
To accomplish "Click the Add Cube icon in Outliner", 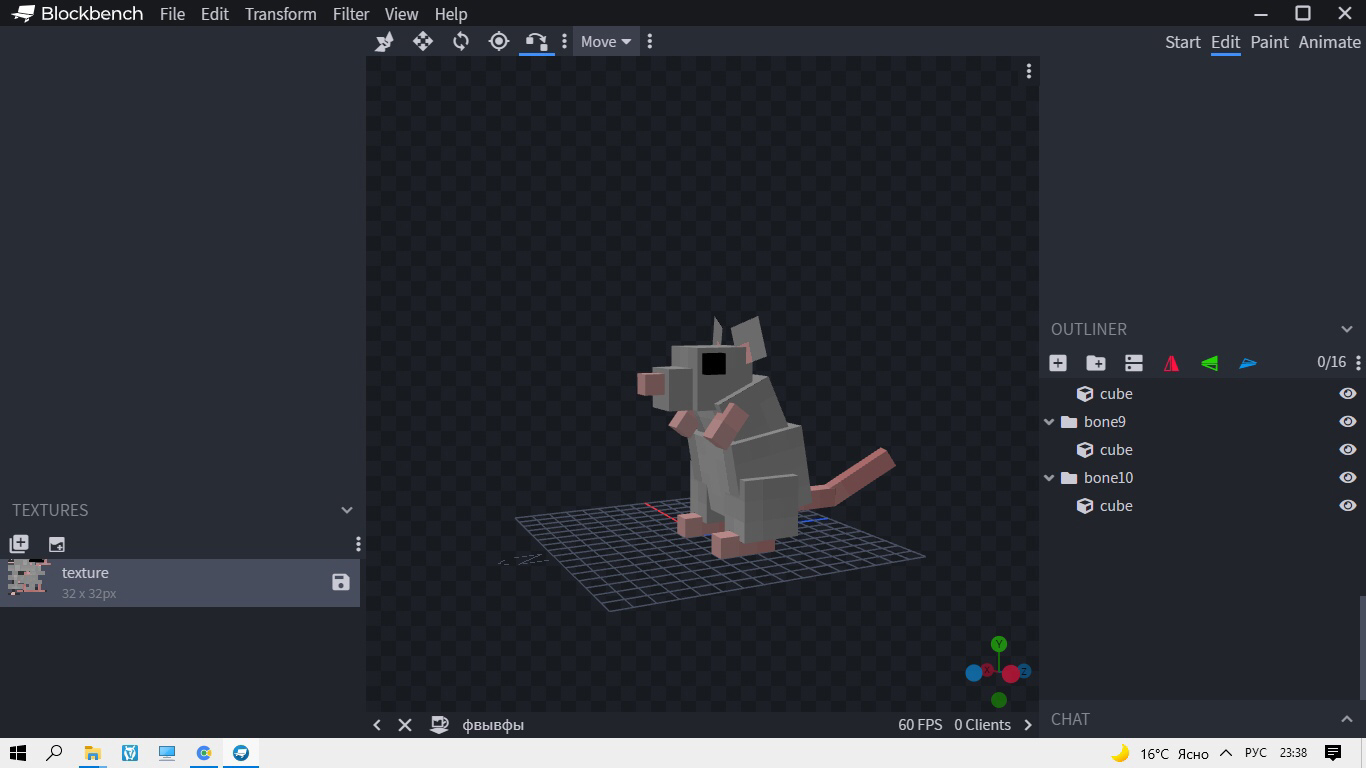I will [1058, 363].
